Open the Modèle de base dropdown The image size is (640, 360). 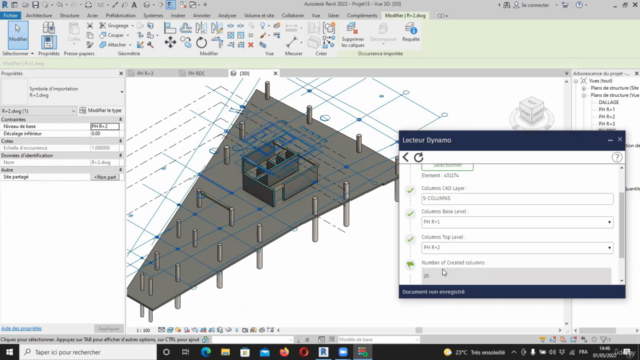coord(378,340)
